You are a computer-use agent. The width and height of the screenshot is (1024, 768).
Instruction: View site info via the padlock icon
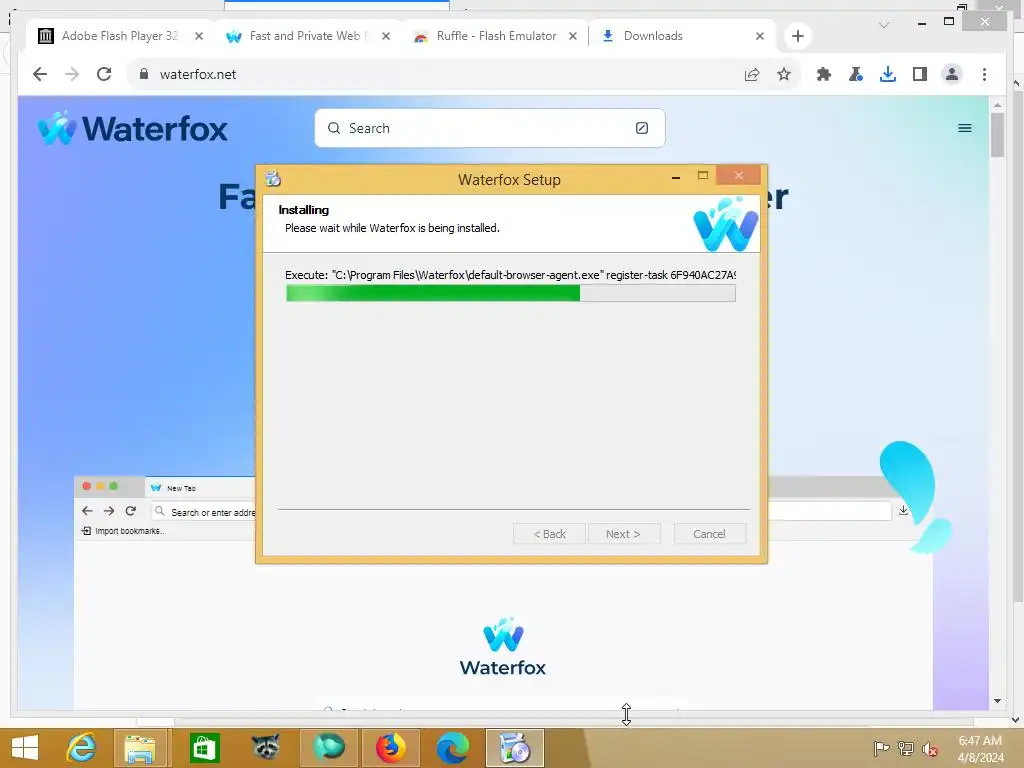point(144,74)
